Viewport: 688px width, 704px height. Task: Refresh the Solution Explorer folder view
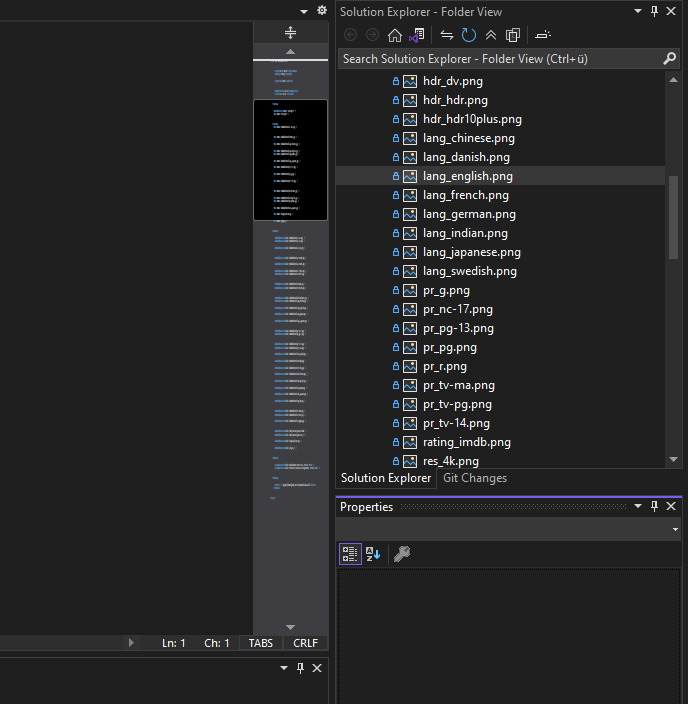tap(468, 35)
